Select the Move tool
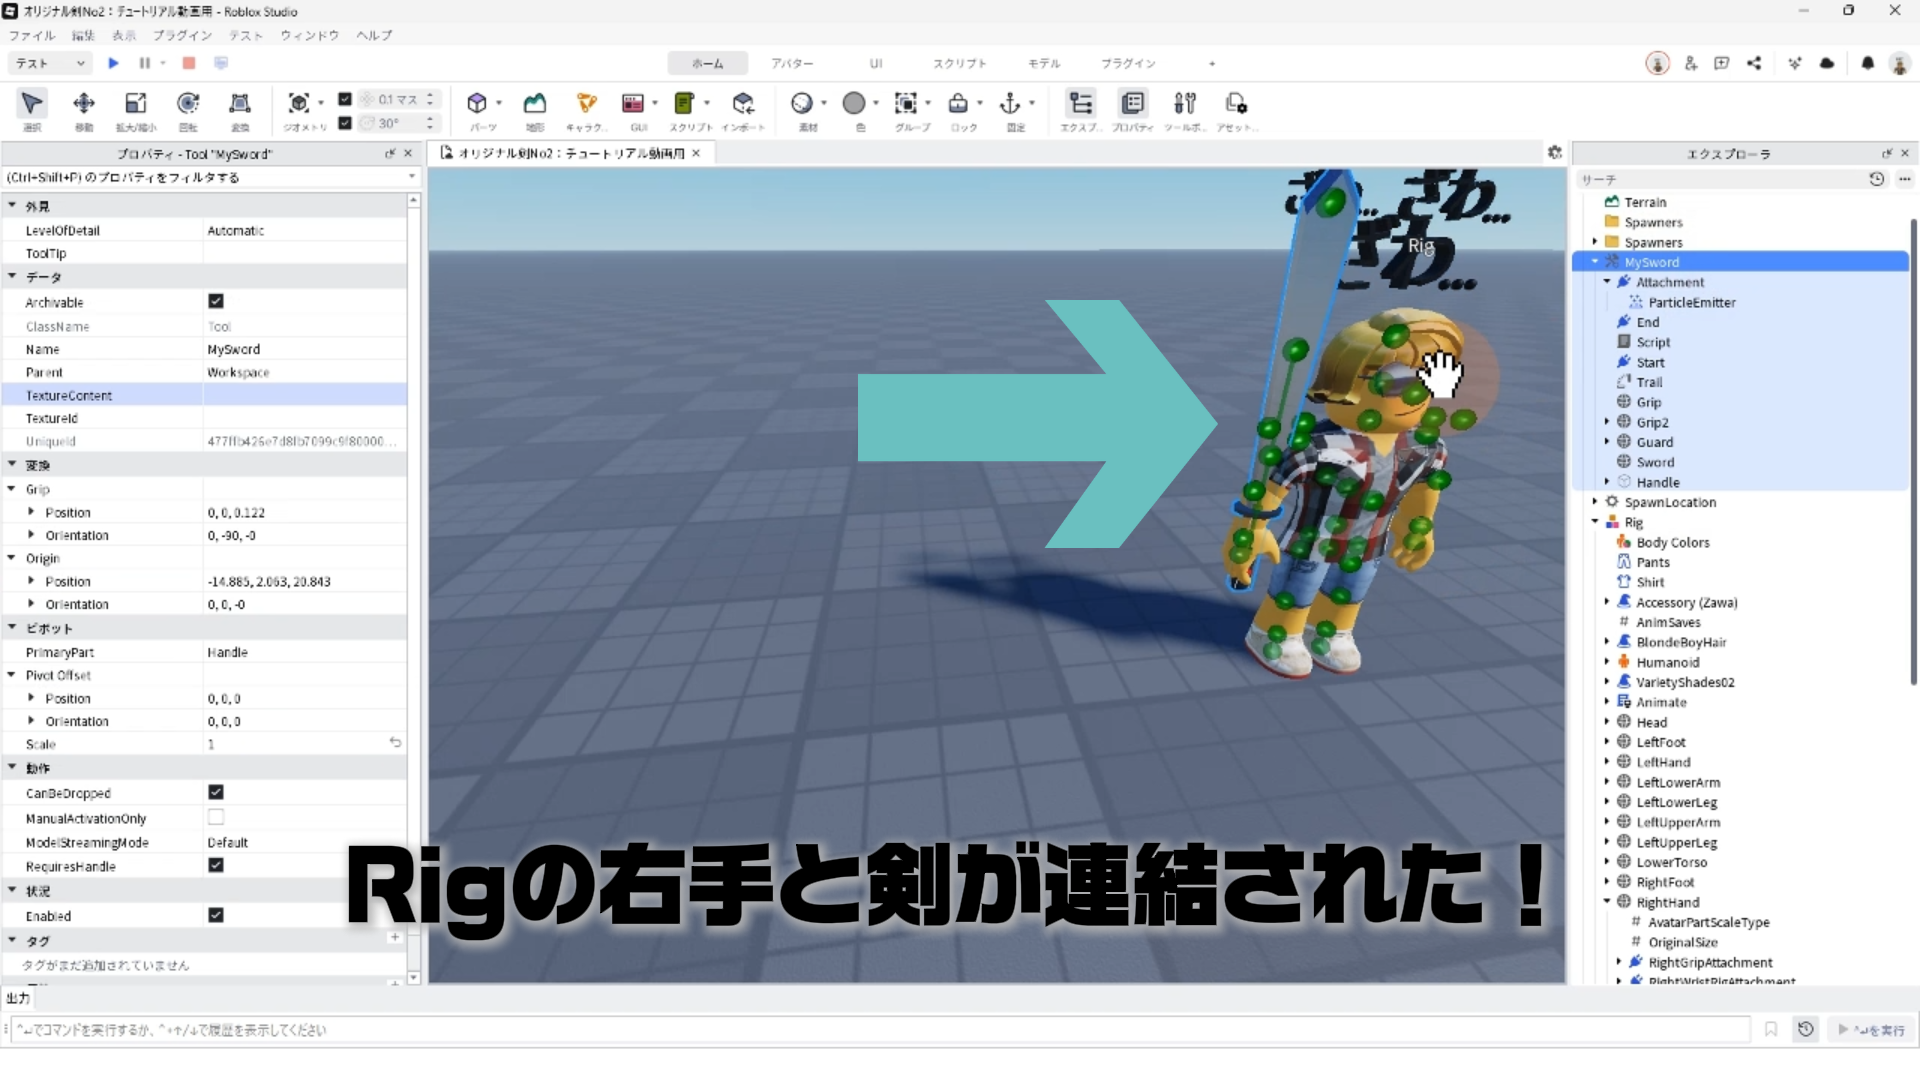The height and width of the screenshot is (1080, 1920). click(x=84, y=104)
